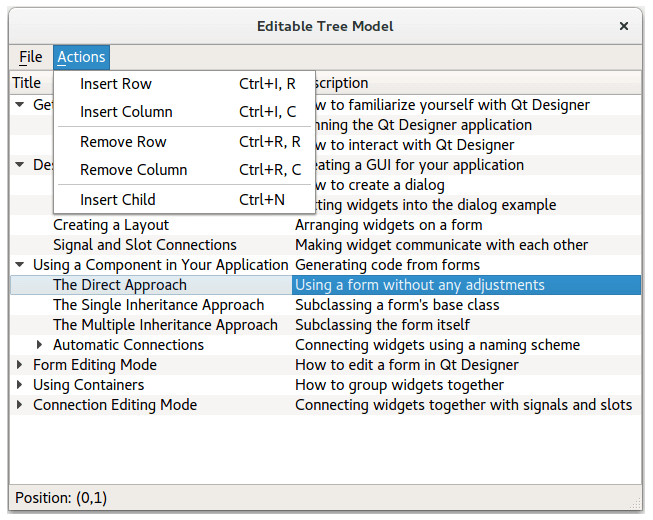Select The Single Inheritance Approach row

tap(158, 305)
